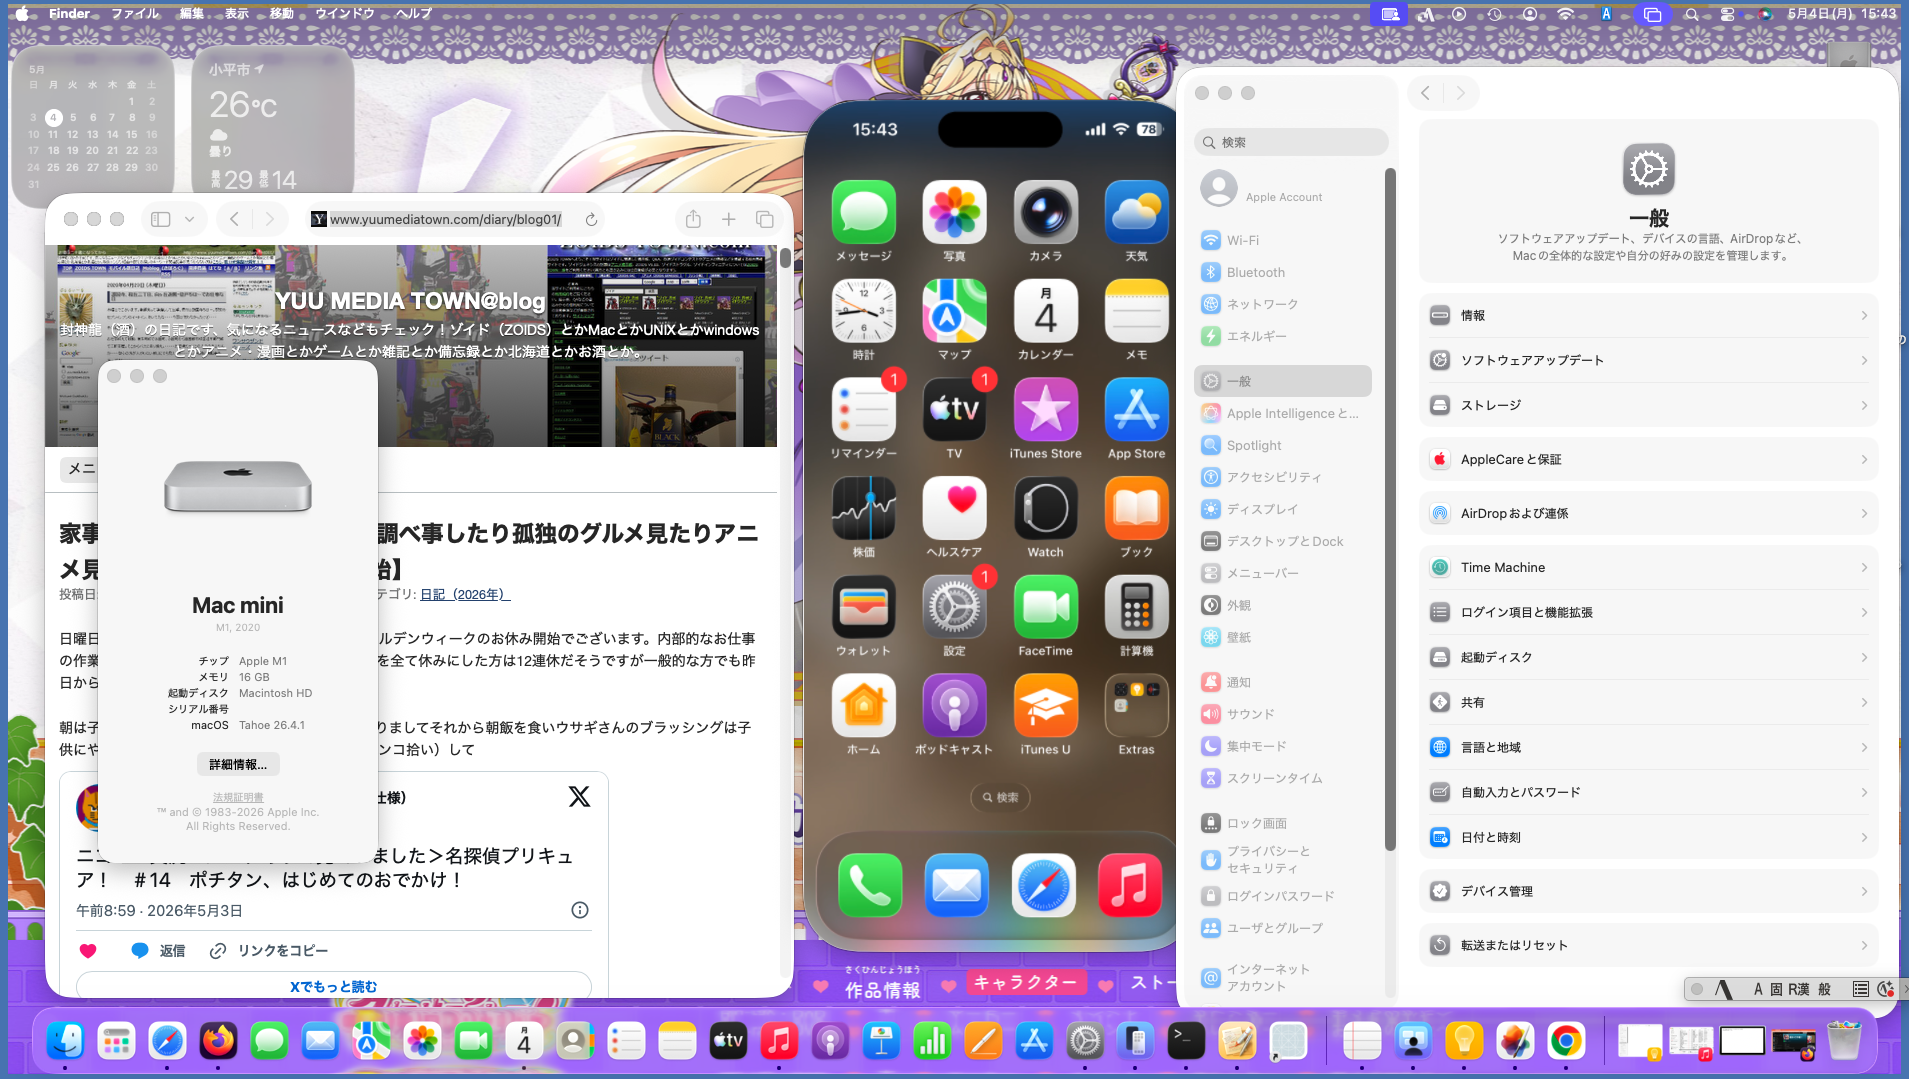Open 法規証明書 link in About This Mac

pyautogui.click(x=238, y=797)
